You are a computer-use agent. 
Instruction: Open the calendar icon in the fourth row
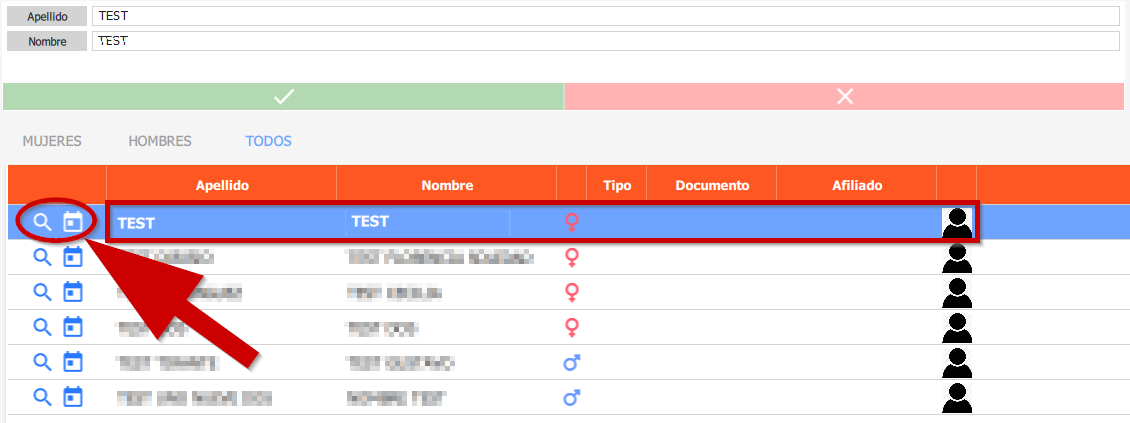tap(72, 327)
